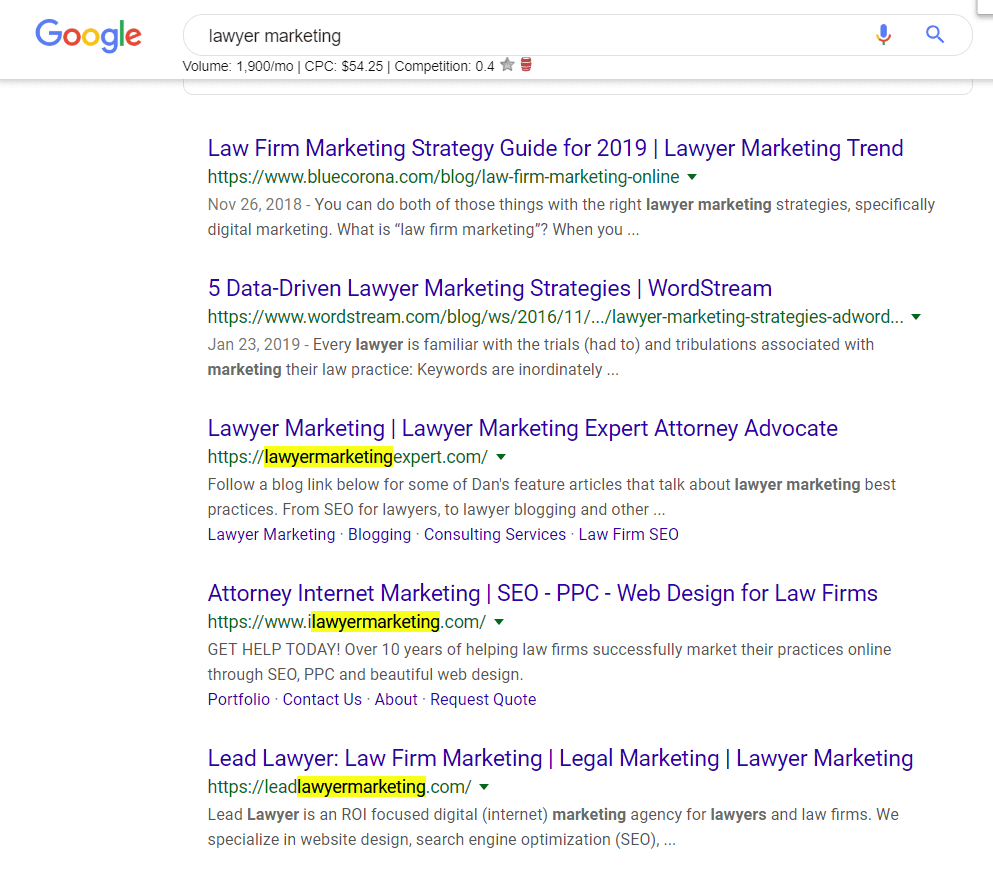Viewport: 993px width, 876px height.
Task: Click the blue magnifying glass search icon
Action: pos(935,36)
